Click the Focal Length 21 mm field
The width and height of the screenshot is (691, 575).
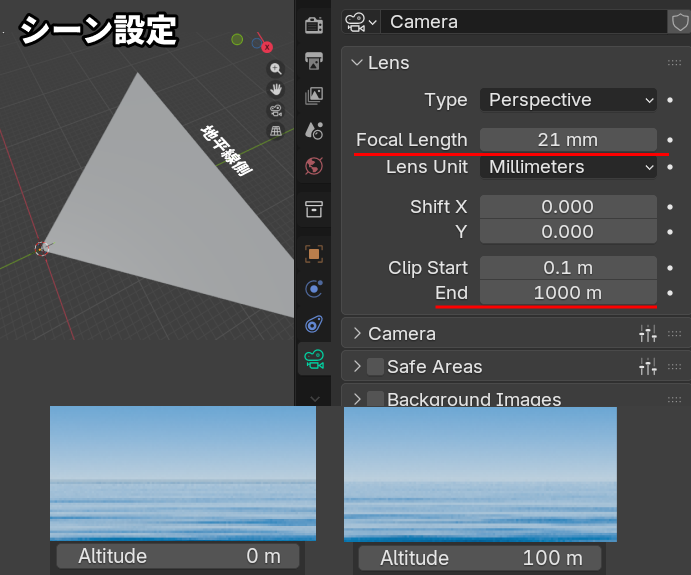568,140
